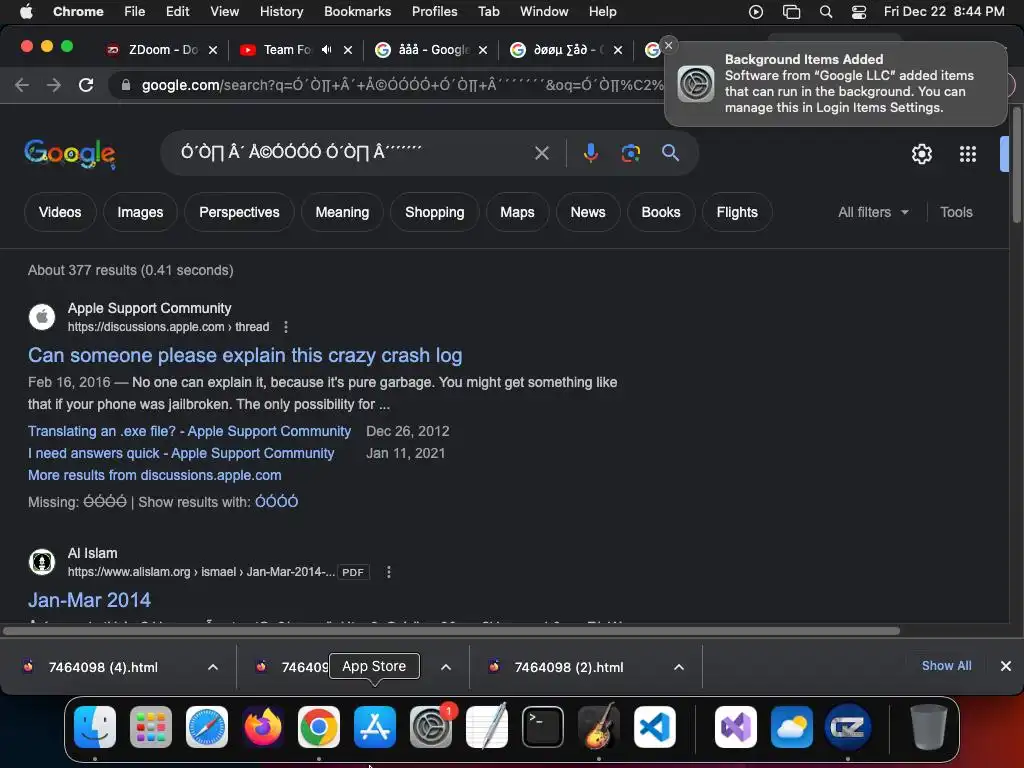Viewport: 1024px width, 768px height.
Task: Expand options for 7464098 (2).html download
Action: 679,667
